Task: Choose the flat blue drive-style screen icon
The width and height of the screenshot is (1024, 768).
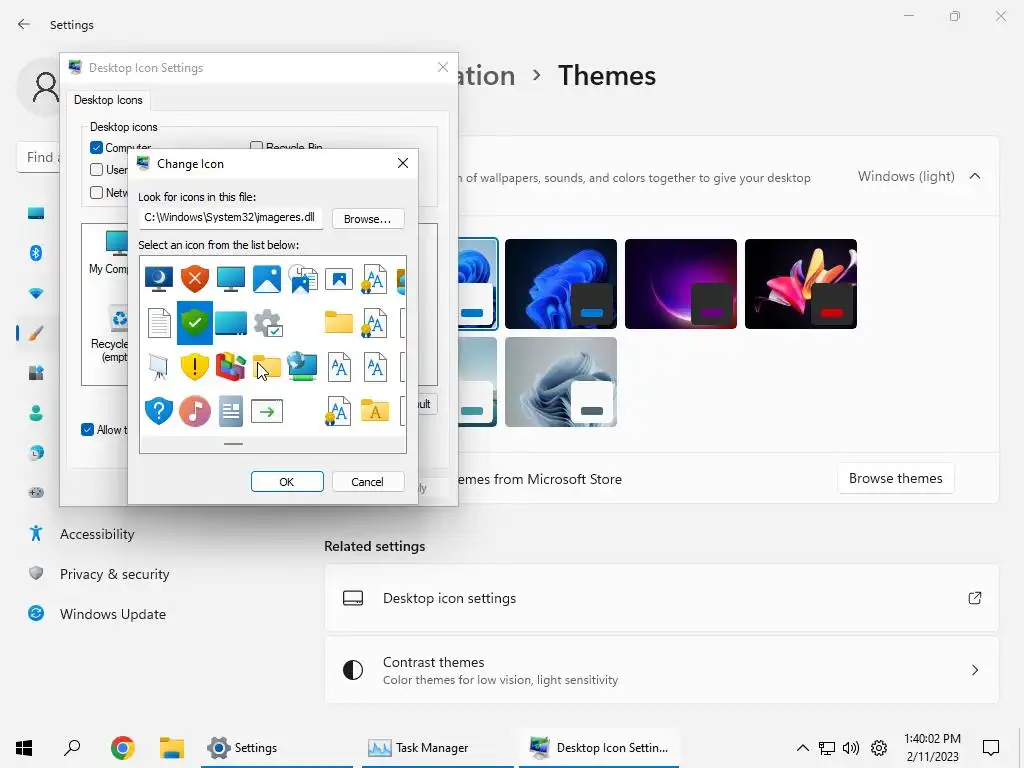Action: pos(231,323)
